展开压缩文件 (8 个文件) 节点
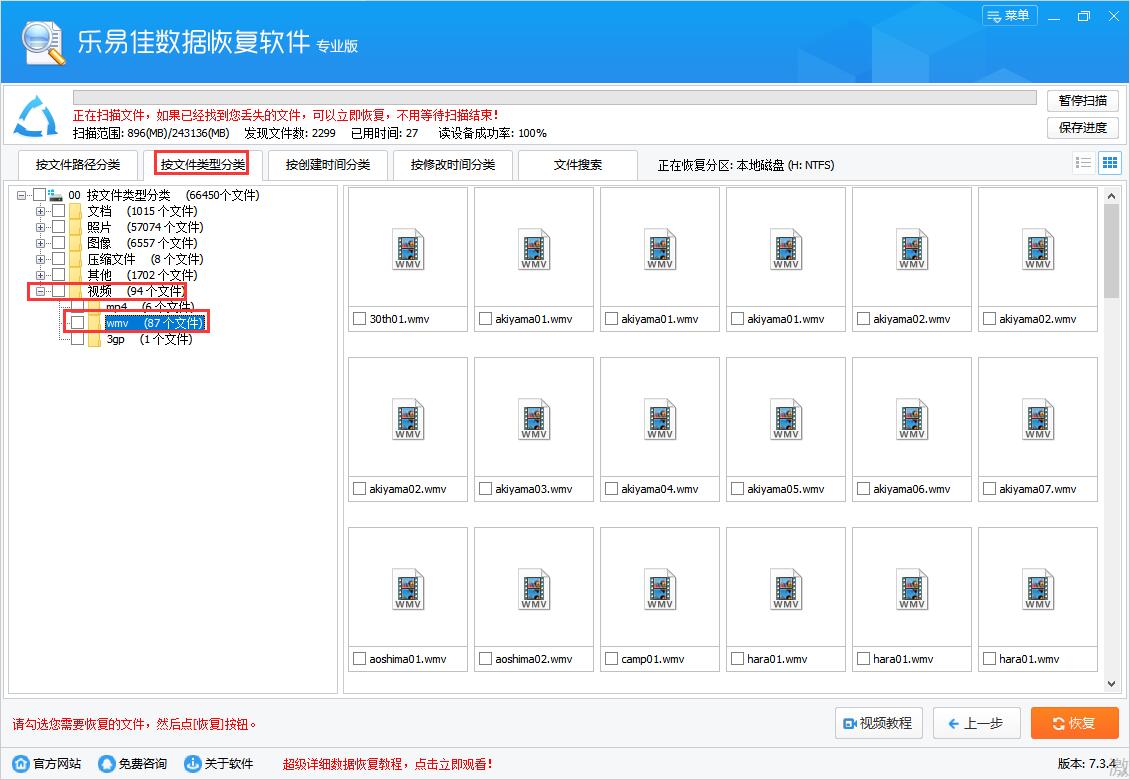 (41, 259)
